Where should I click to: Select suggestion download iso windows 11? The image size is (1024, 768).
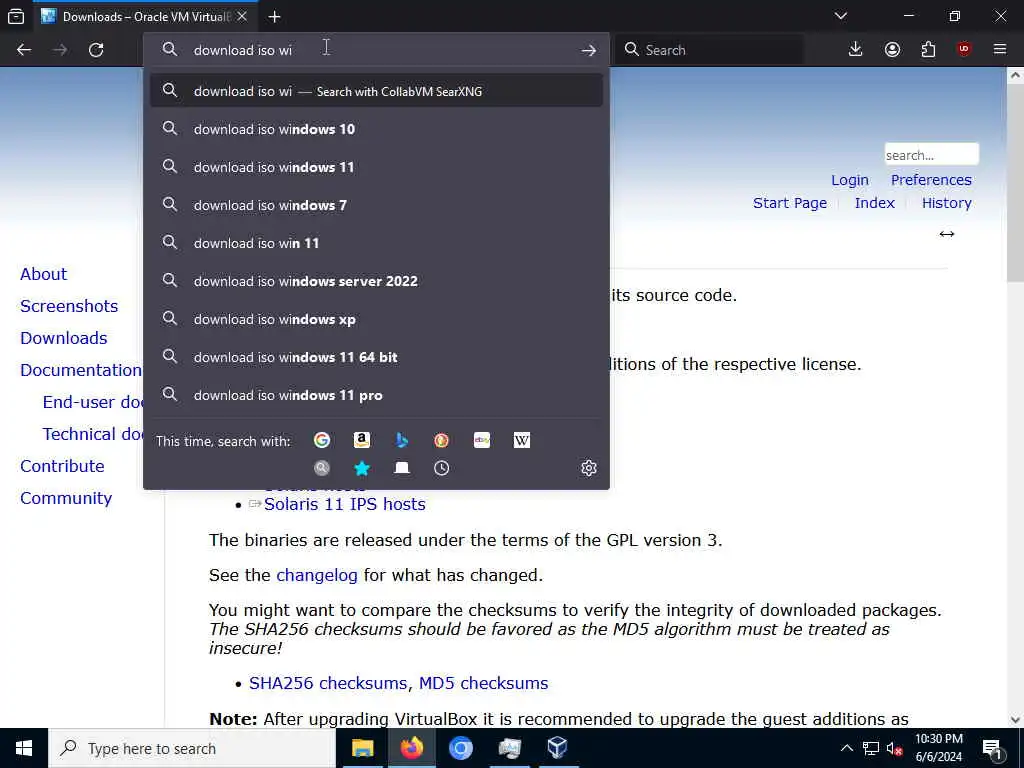pyautogui.click(x=376, y=167)
